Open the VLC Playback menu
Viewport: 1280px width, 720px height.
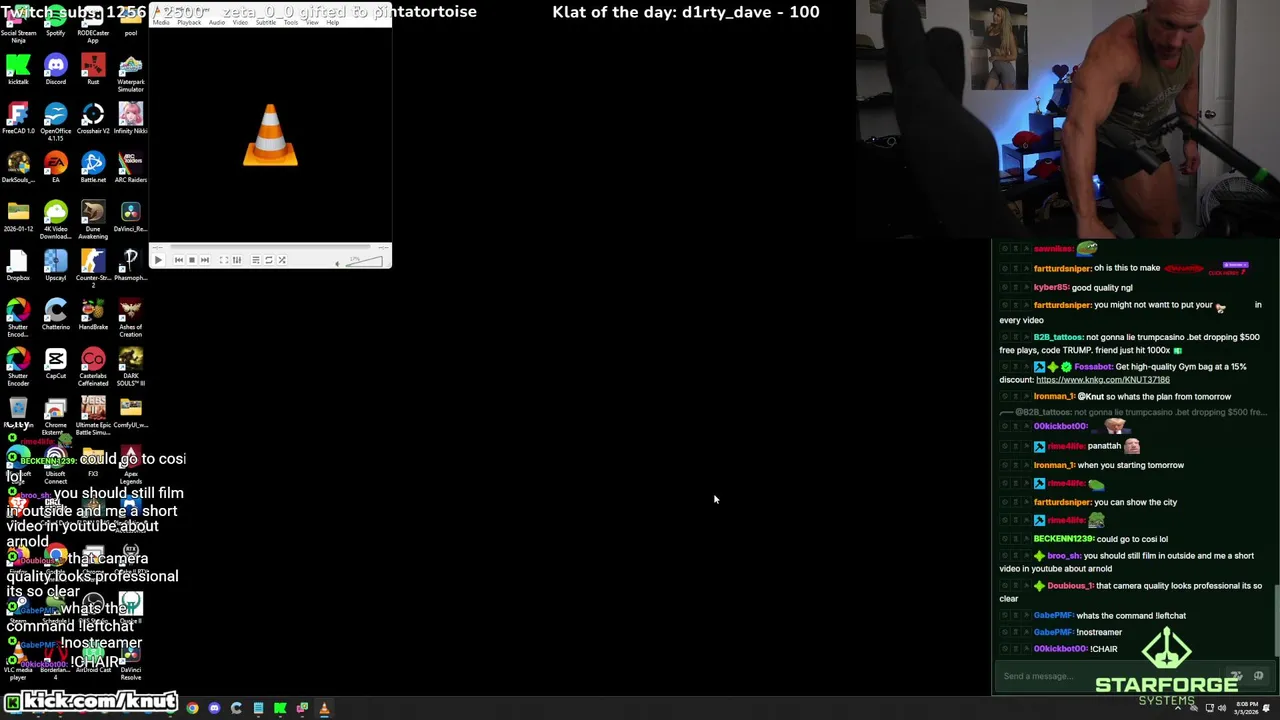189,23
